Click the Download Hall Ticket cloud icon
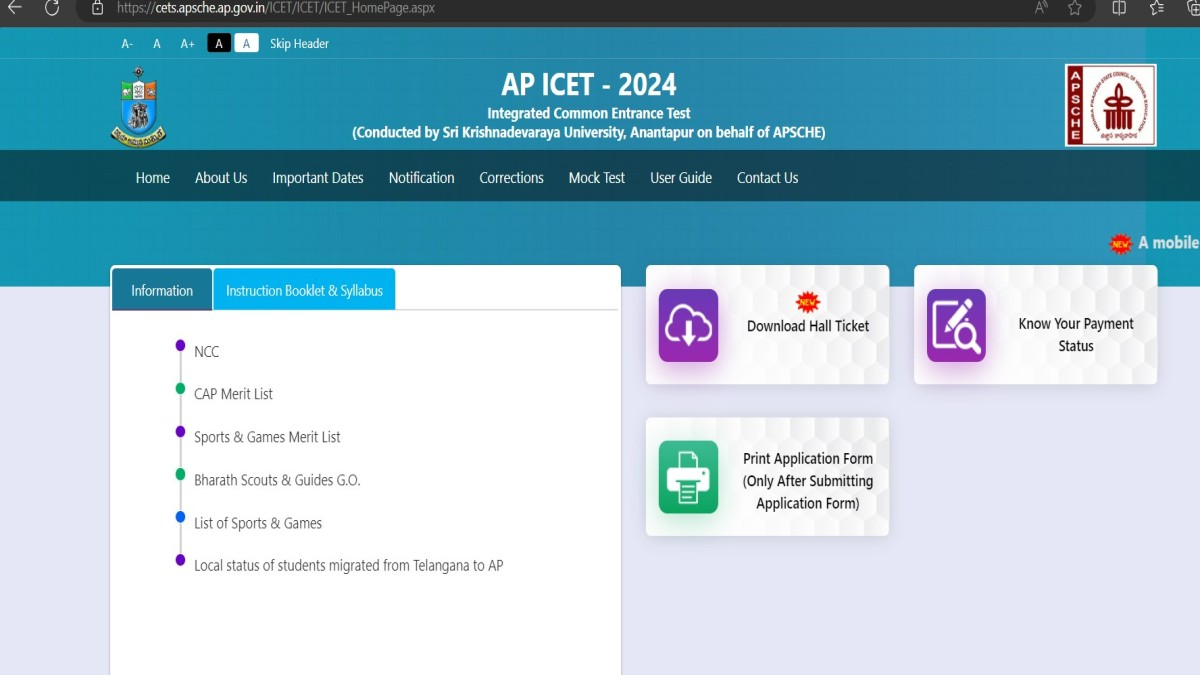 (687, 325)
